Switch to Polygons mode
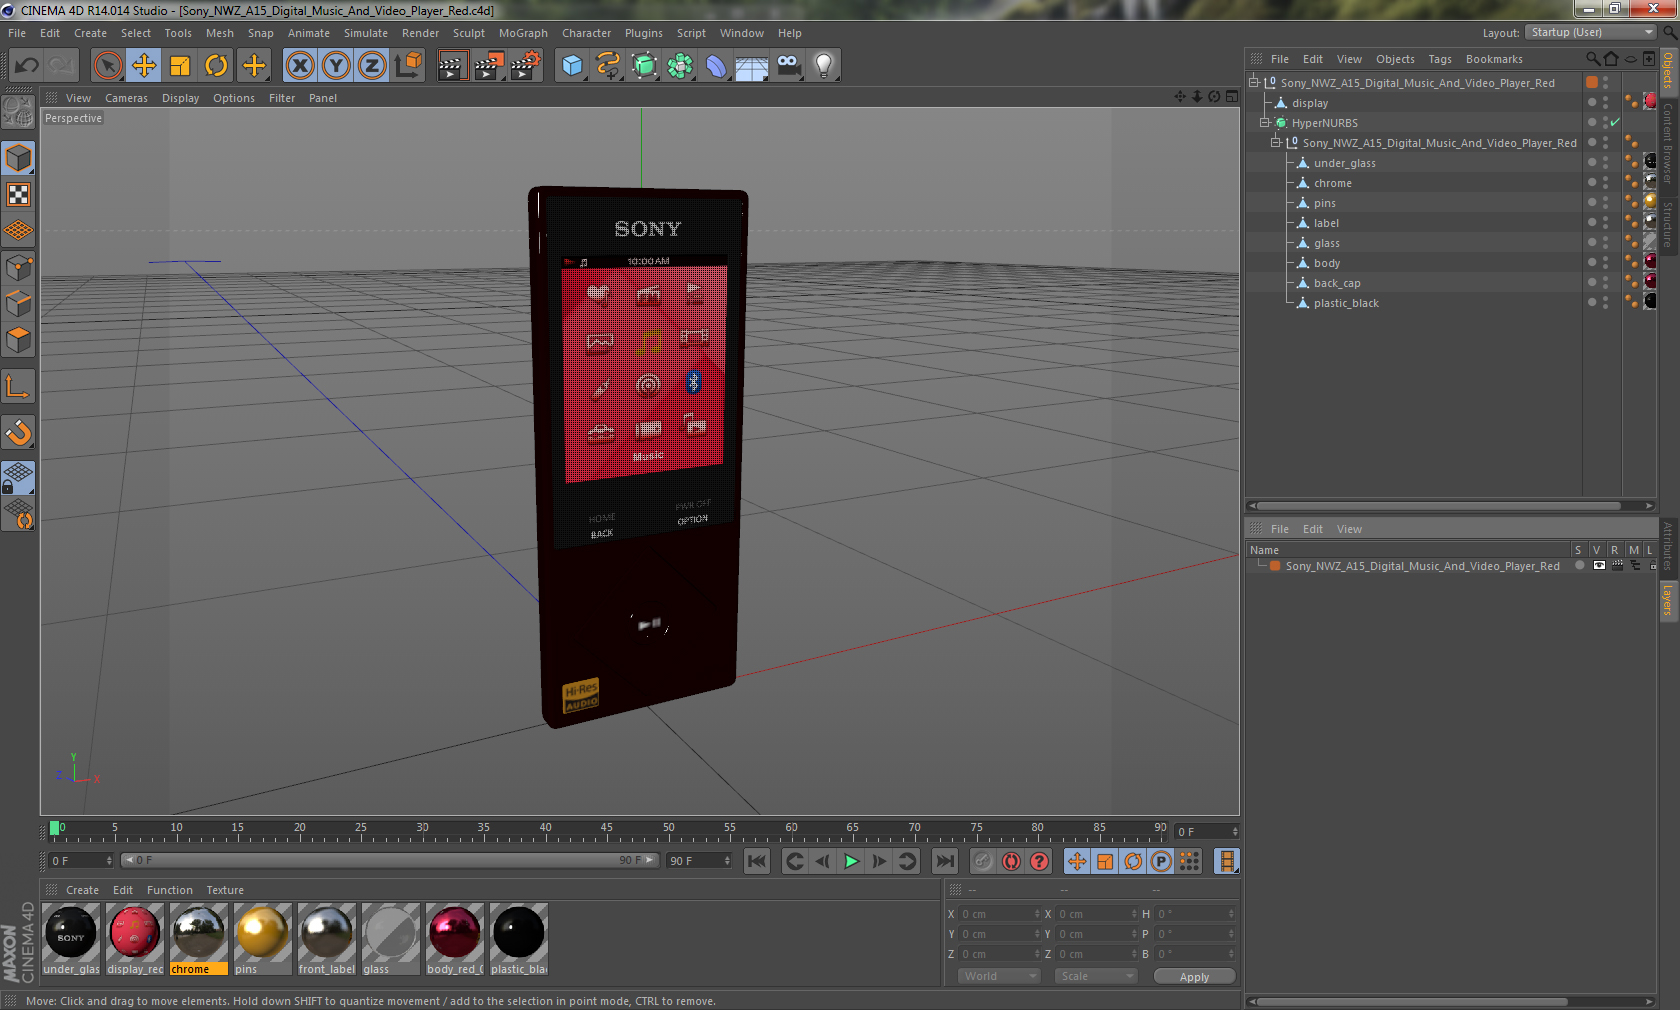1680x1010 pixels. pyautogui.click(x=18, y=340)
